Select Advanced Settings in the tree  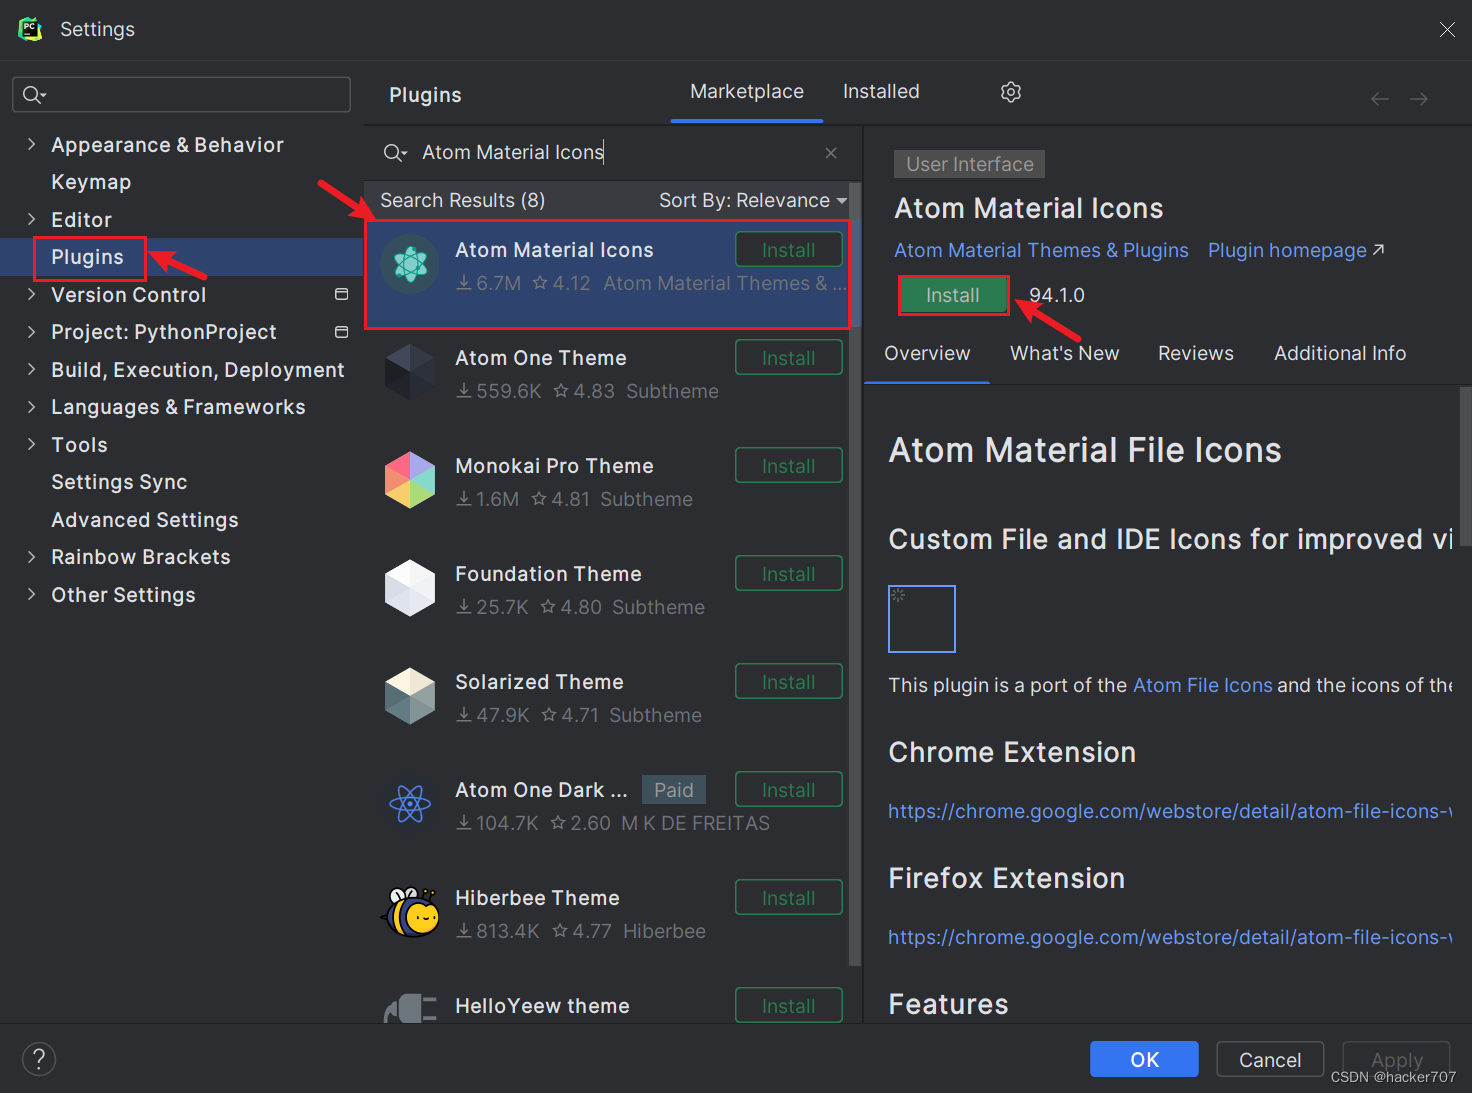coord(145,519)
